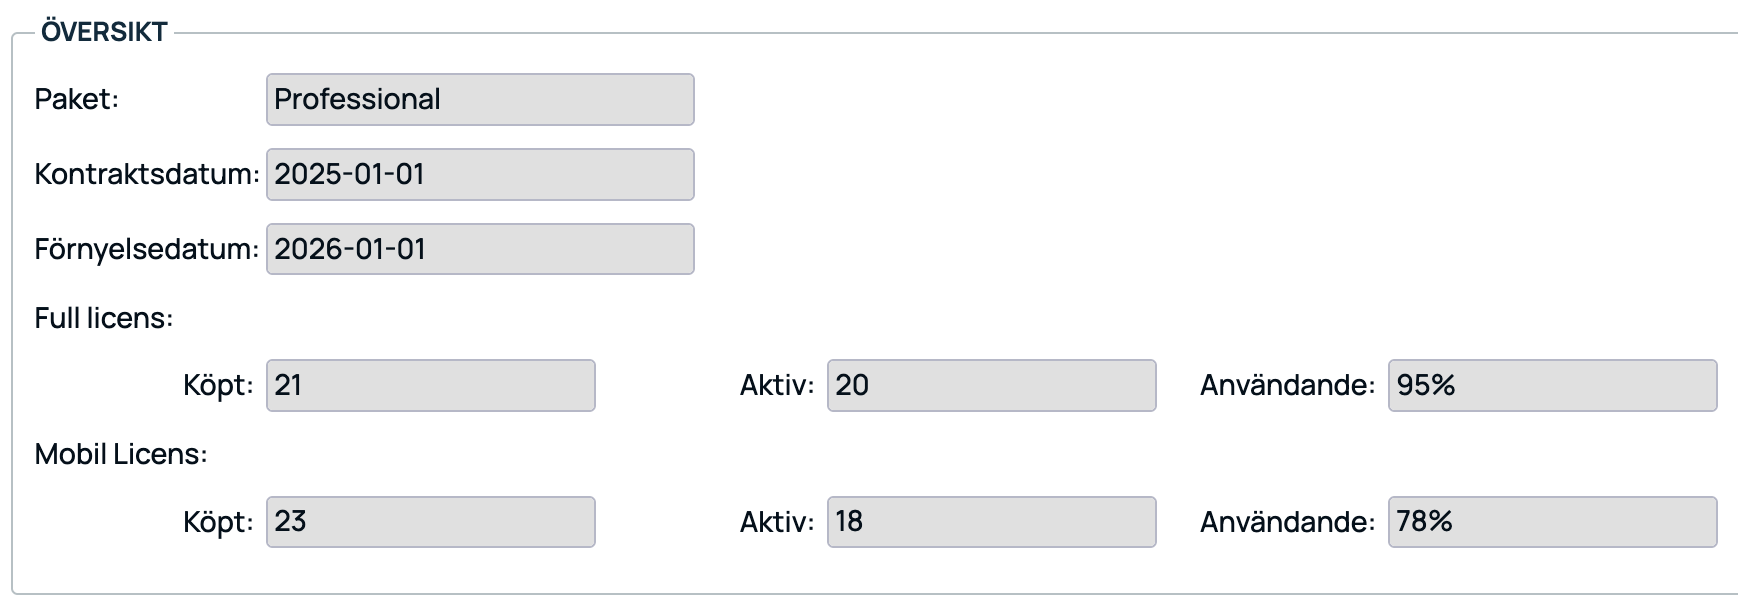Click the Användande label in Mobil Licens row

pyautogui.click(x=1284, y=520)
